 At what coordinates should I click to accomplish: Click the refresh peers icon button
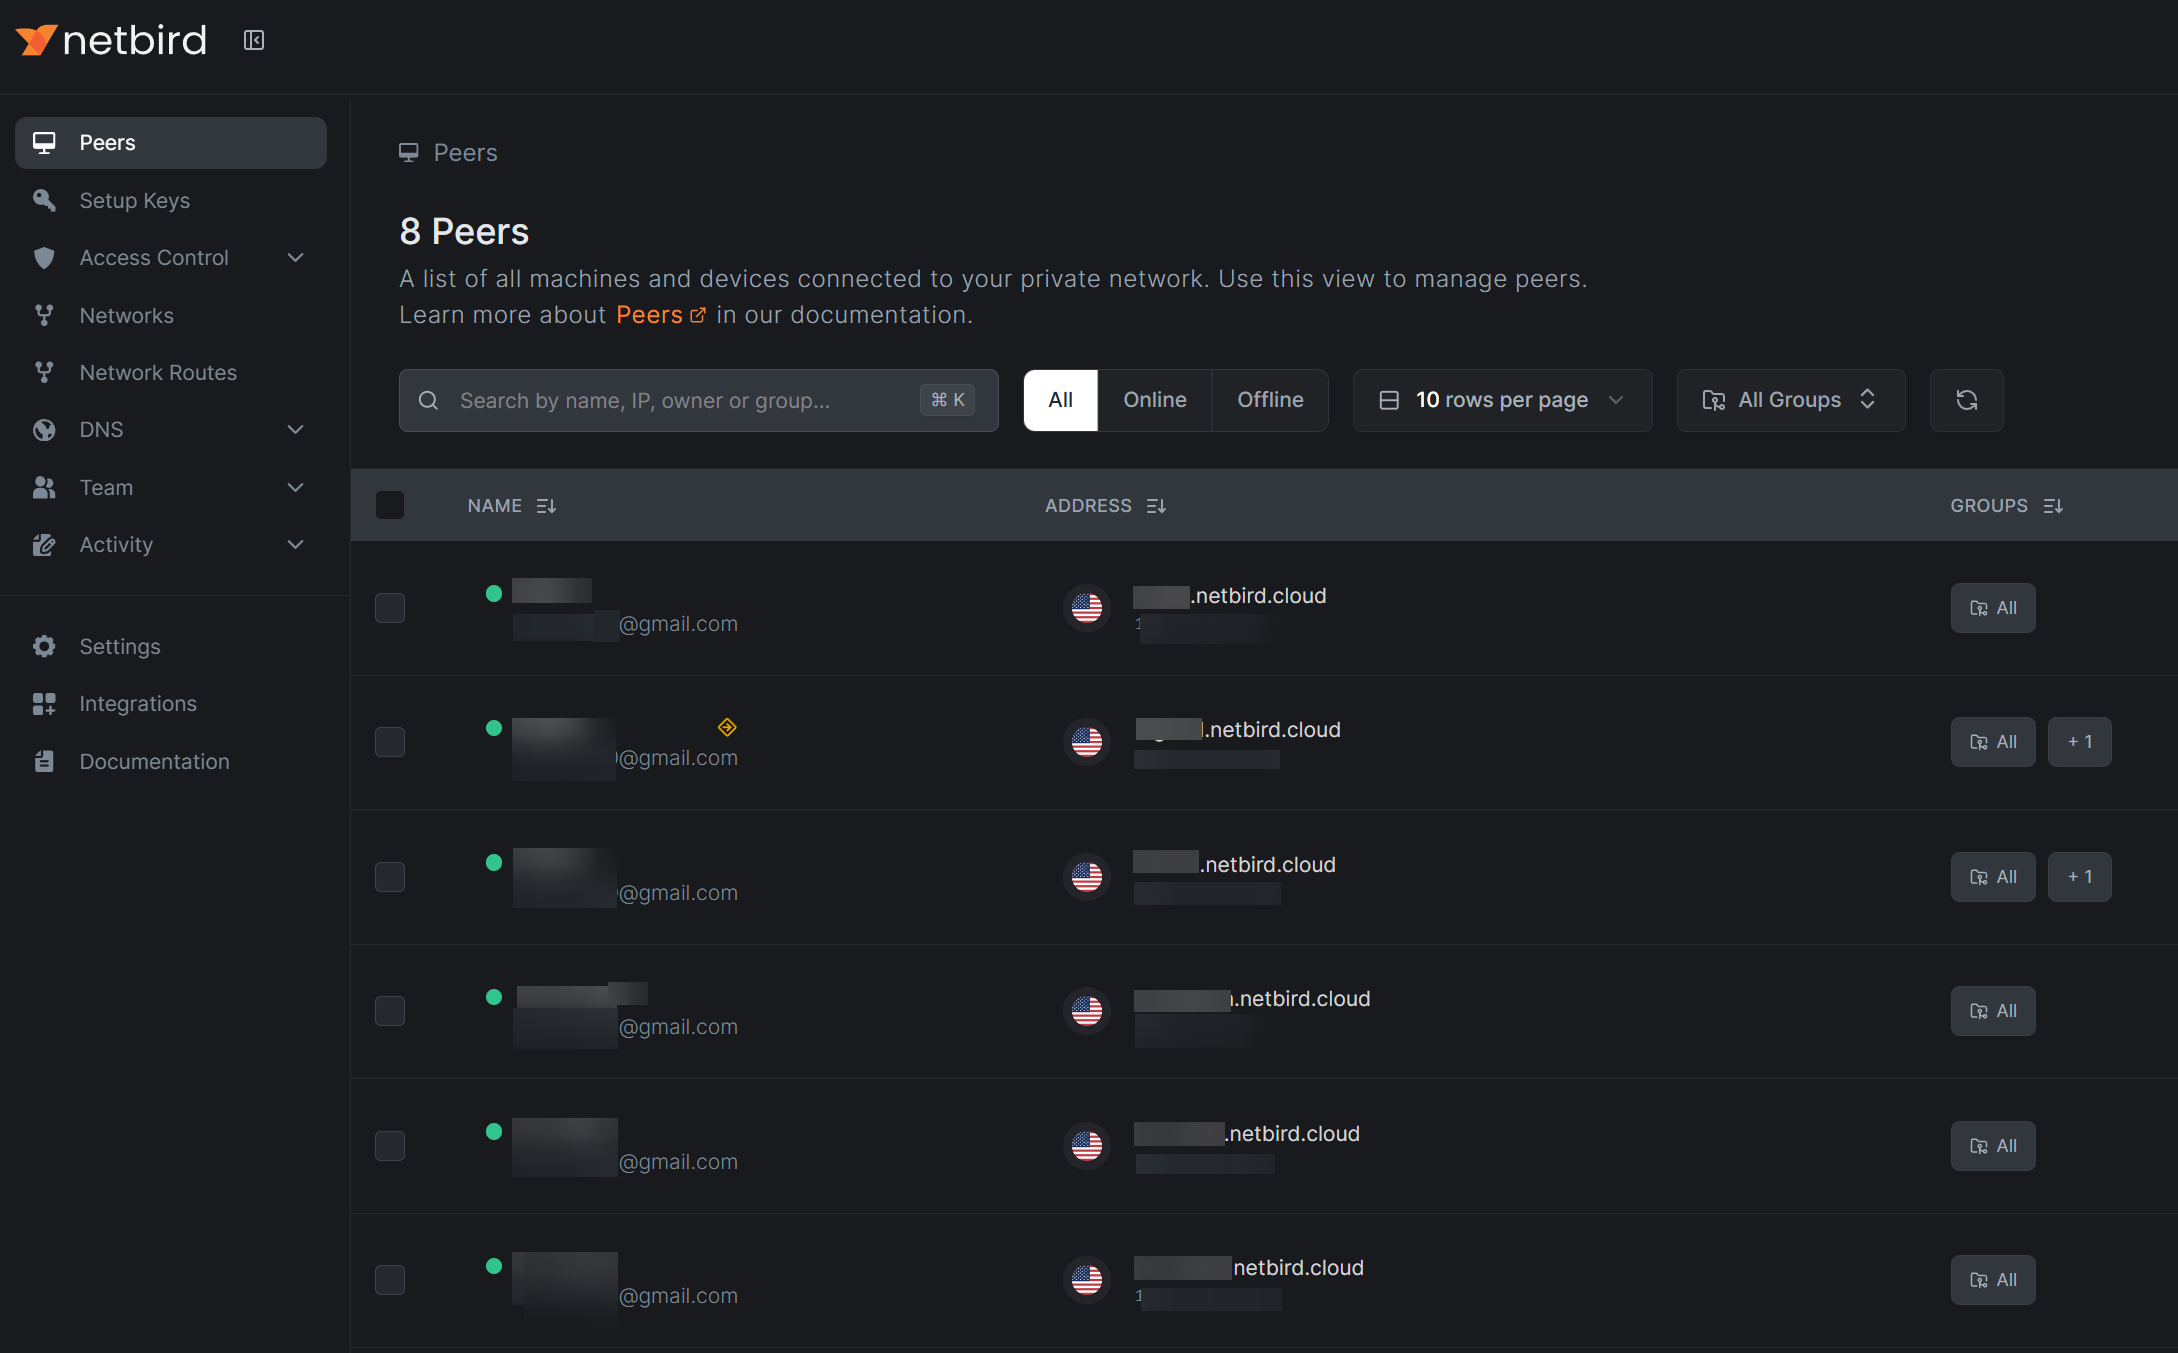click(1966, 400)
